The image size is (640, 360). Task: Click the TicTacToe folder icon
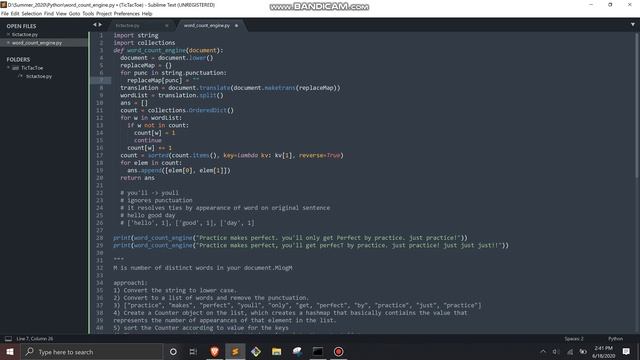tap(16, 68)
